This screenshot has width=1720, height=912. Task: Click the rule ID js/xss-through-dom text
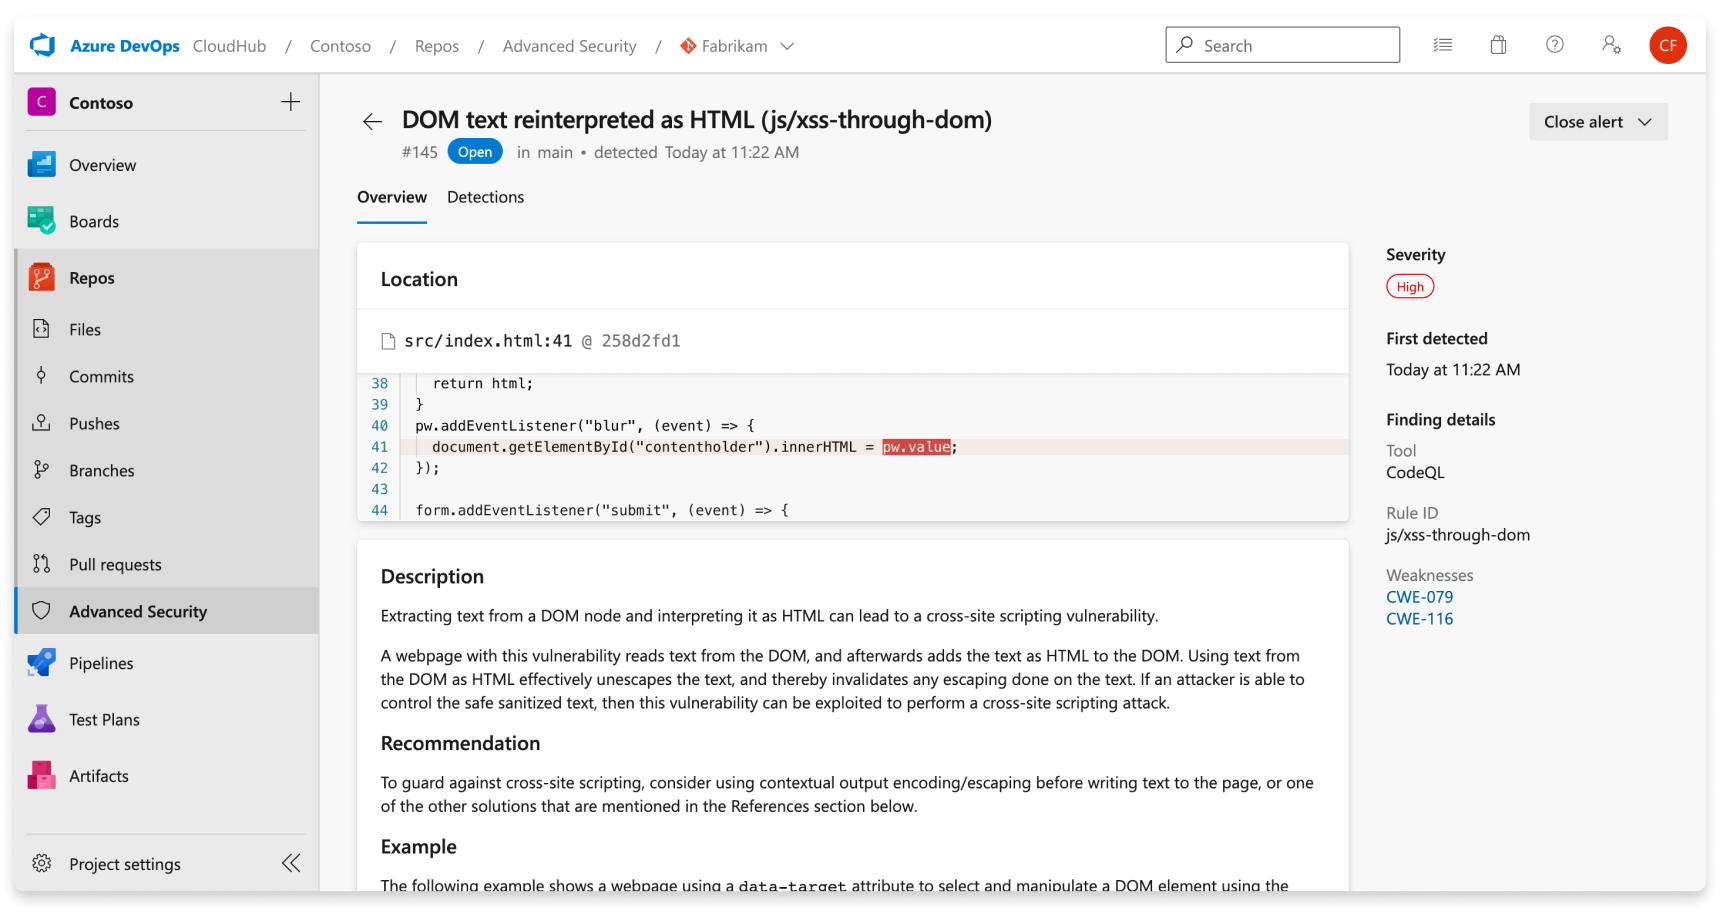click(x=1458, y=535)
